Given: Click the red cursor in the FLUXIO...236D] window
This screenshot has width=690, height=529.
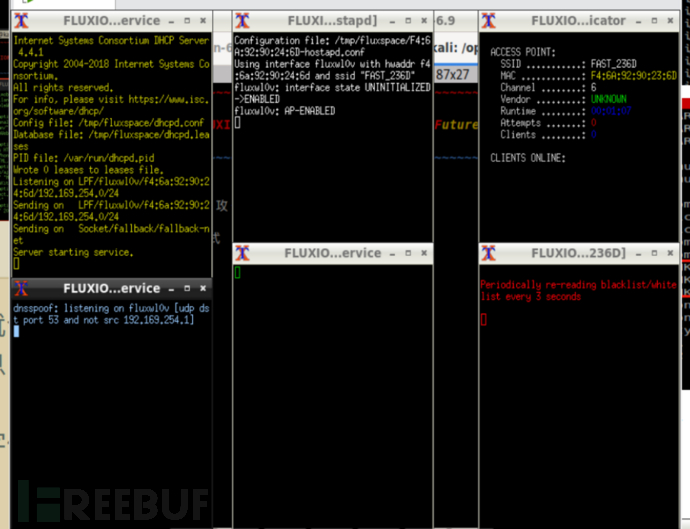Looking at the screenshot, I should point(484,320).
